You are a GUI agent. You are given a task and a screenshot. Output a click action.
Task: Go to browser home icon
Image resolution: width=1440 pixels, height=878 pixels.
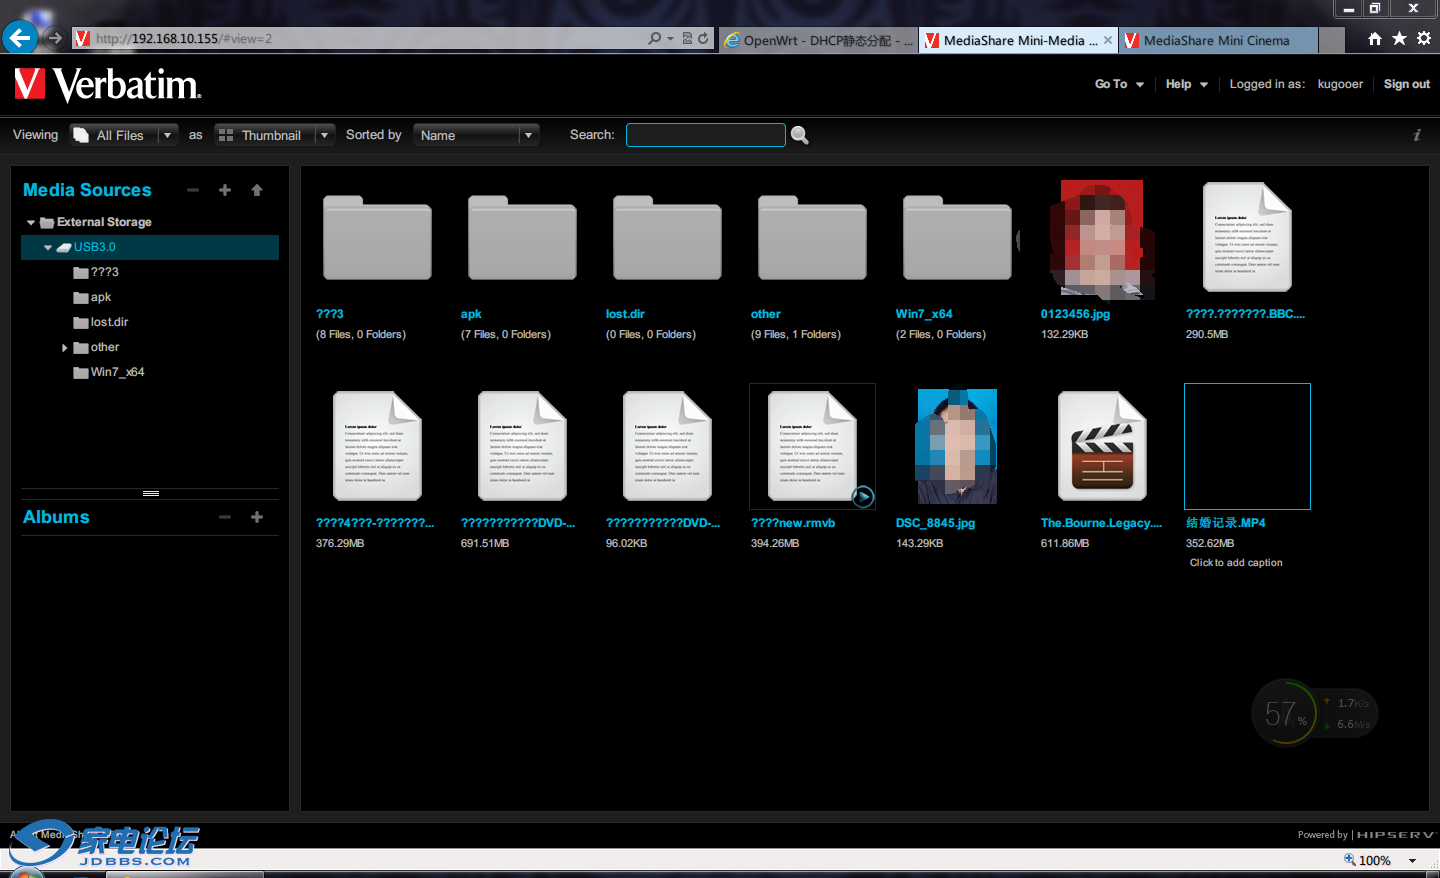click(x=1375, y=39)
